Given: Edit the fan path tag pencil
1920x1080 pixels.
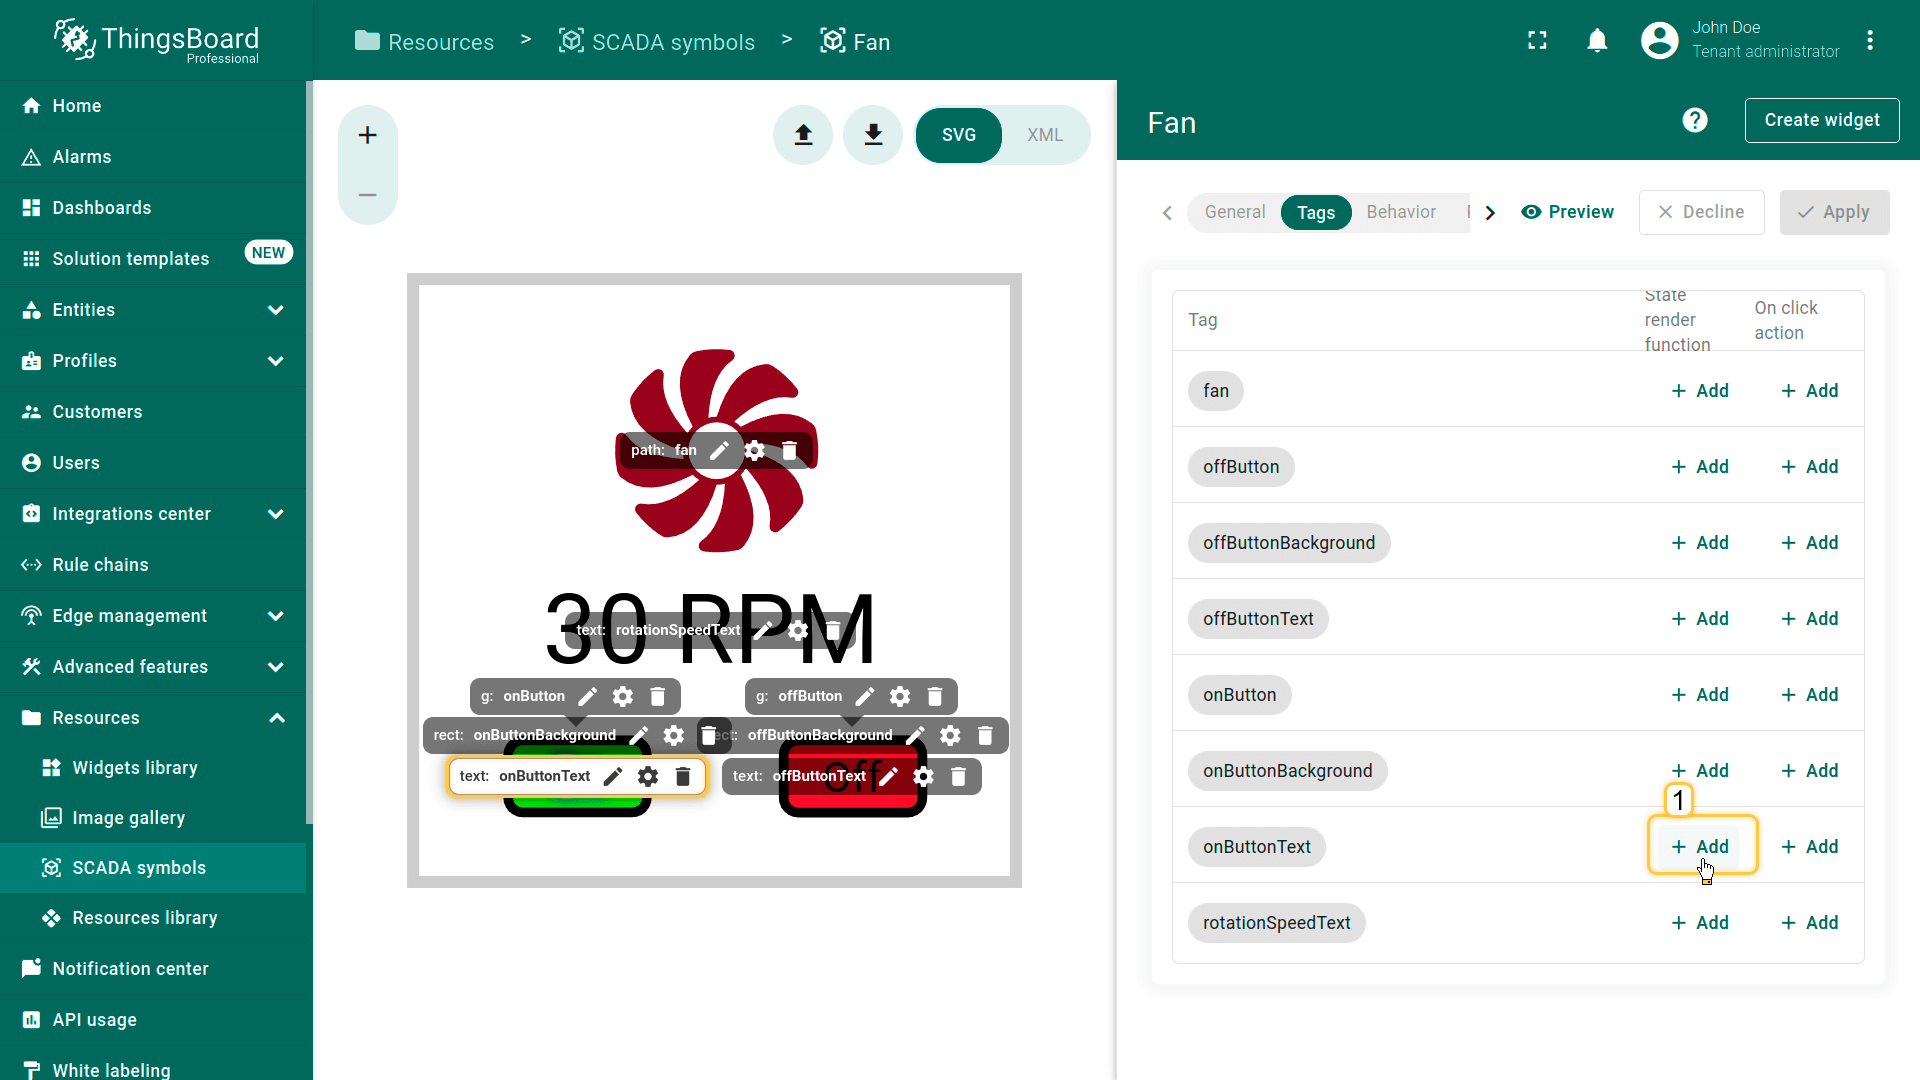Looking at the screenshot, I should click(719, 451).
